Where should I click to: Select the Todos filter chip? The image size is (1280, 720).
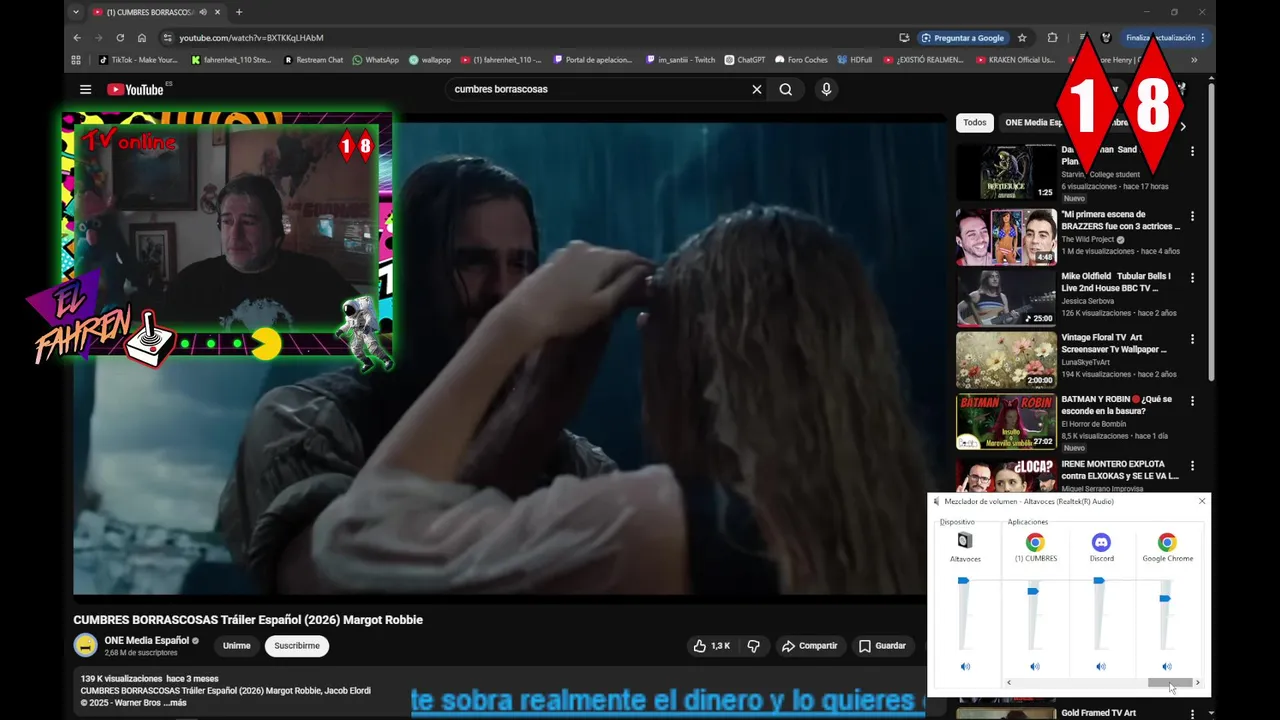coord(975,123)
